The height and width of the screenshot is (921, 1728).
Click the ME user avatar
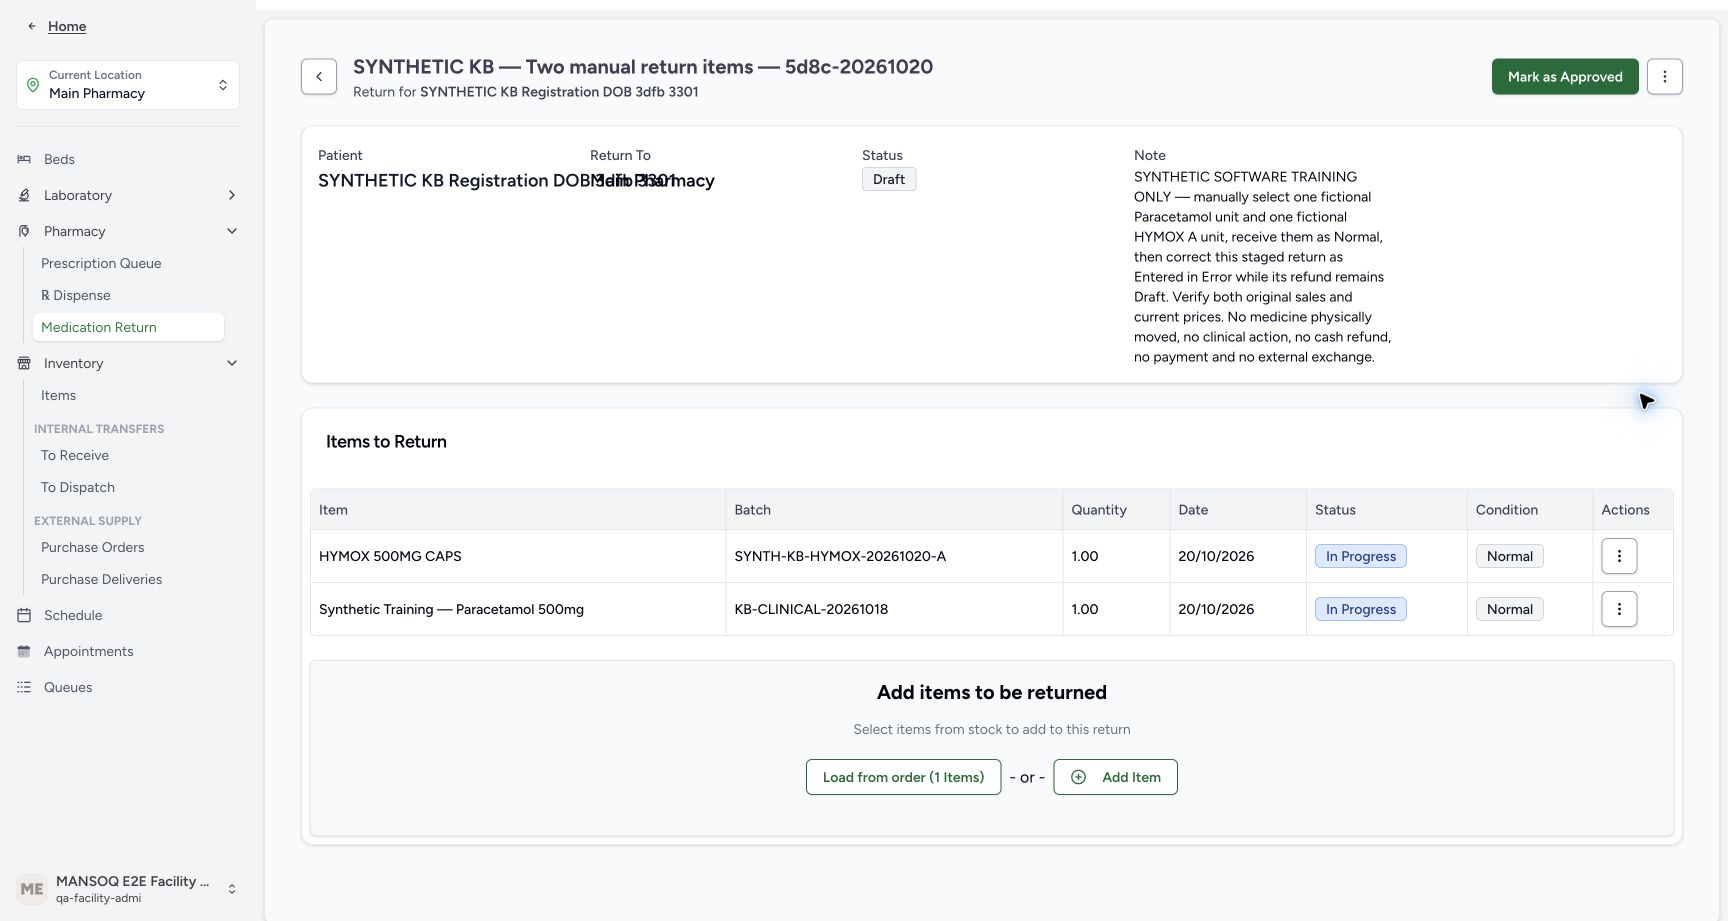point(32,889)
